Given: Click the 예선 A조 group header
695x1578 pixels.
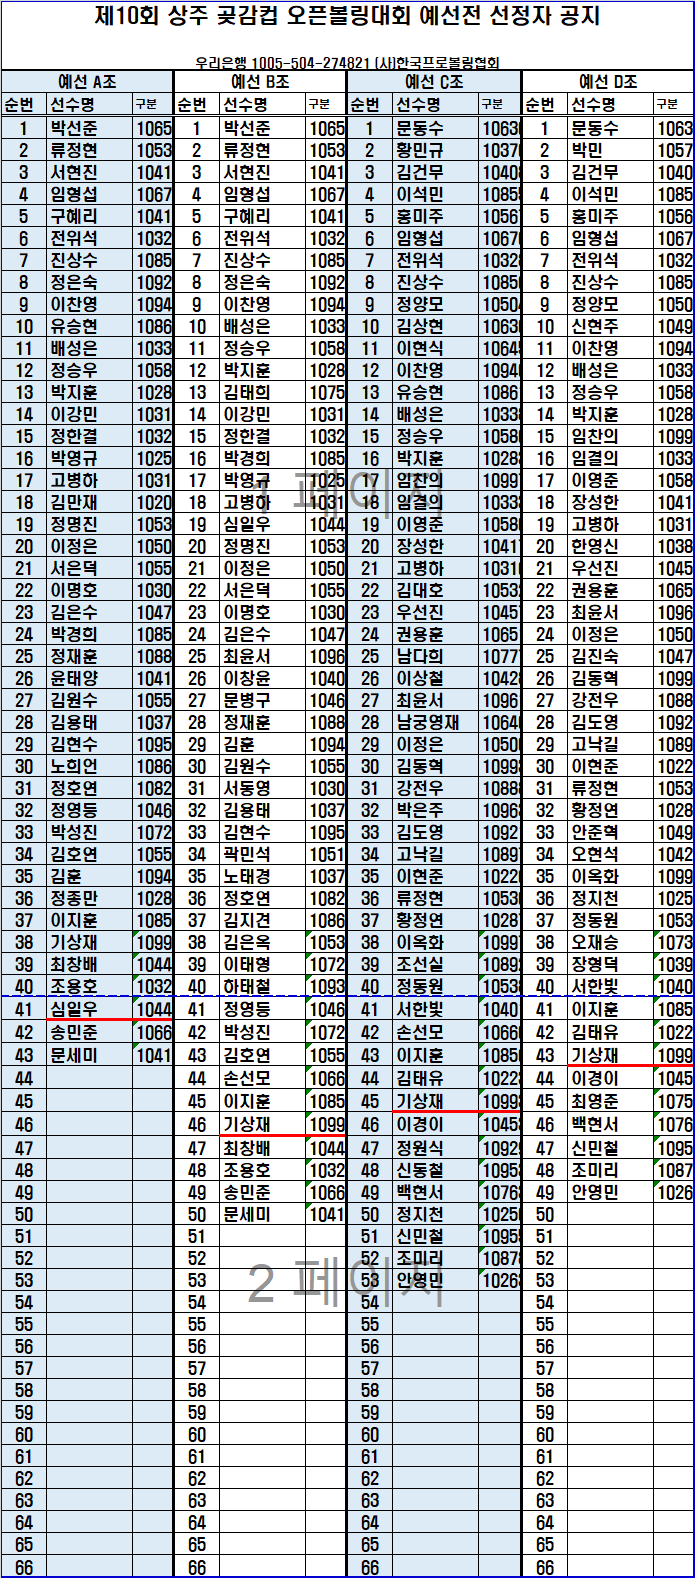Looking at the screenshot, I should click(87, 82).
